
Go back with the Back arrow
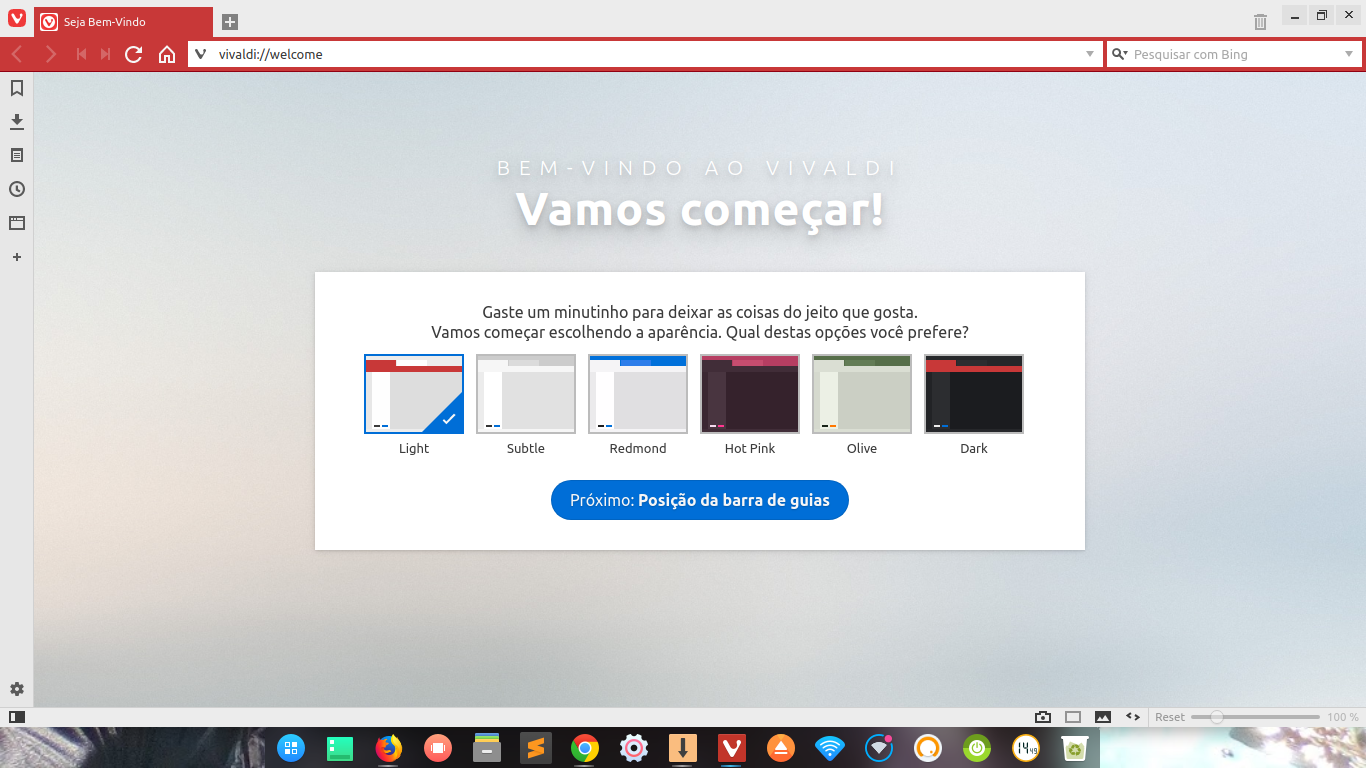(x=17, y=54)
